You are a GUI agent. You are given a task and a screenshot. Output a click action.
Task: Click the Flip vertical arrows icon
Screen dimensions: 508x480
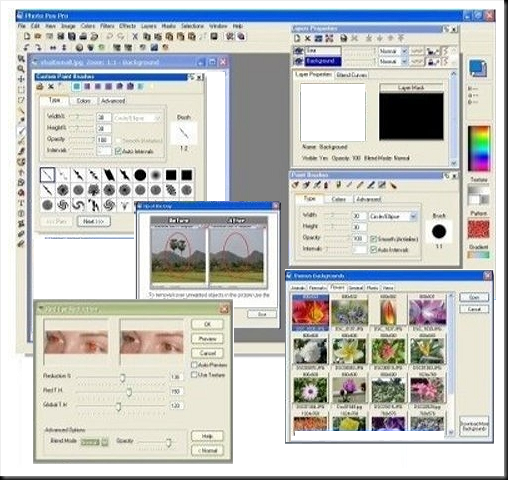(x=64, y=48)
